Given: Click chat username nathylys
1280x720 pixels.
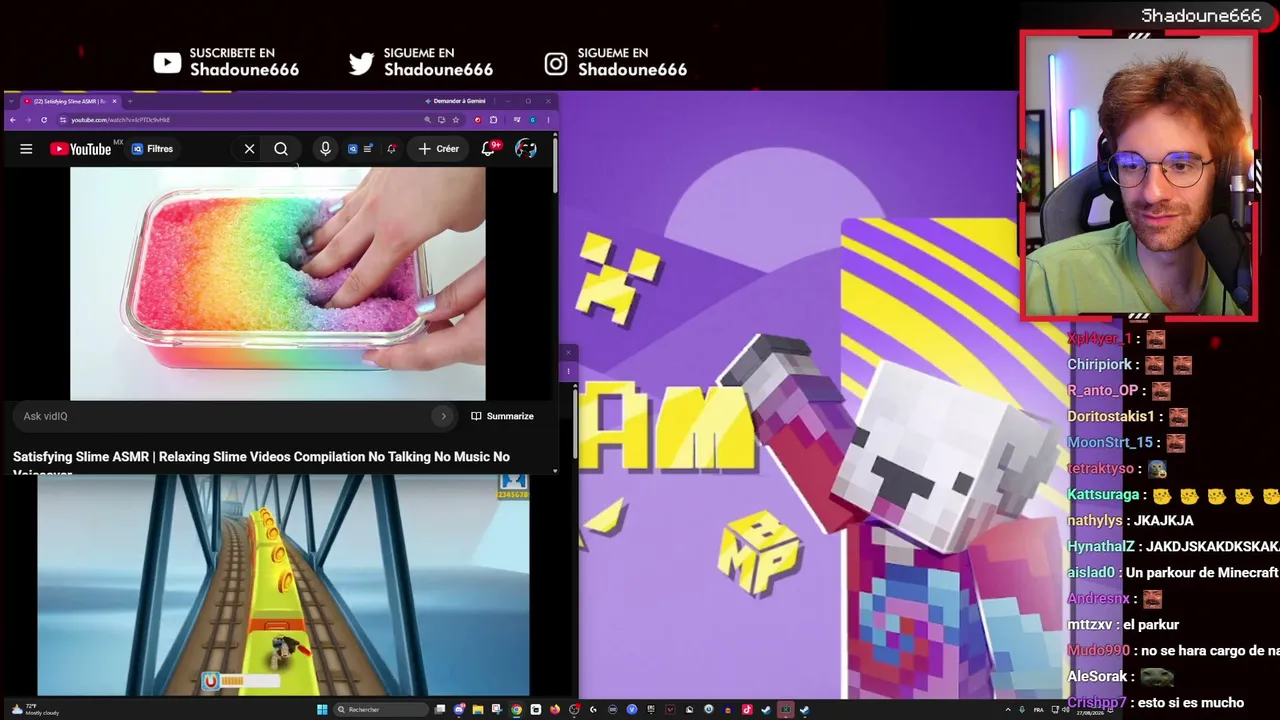Looking at the screenshot, I should 1095,521.
